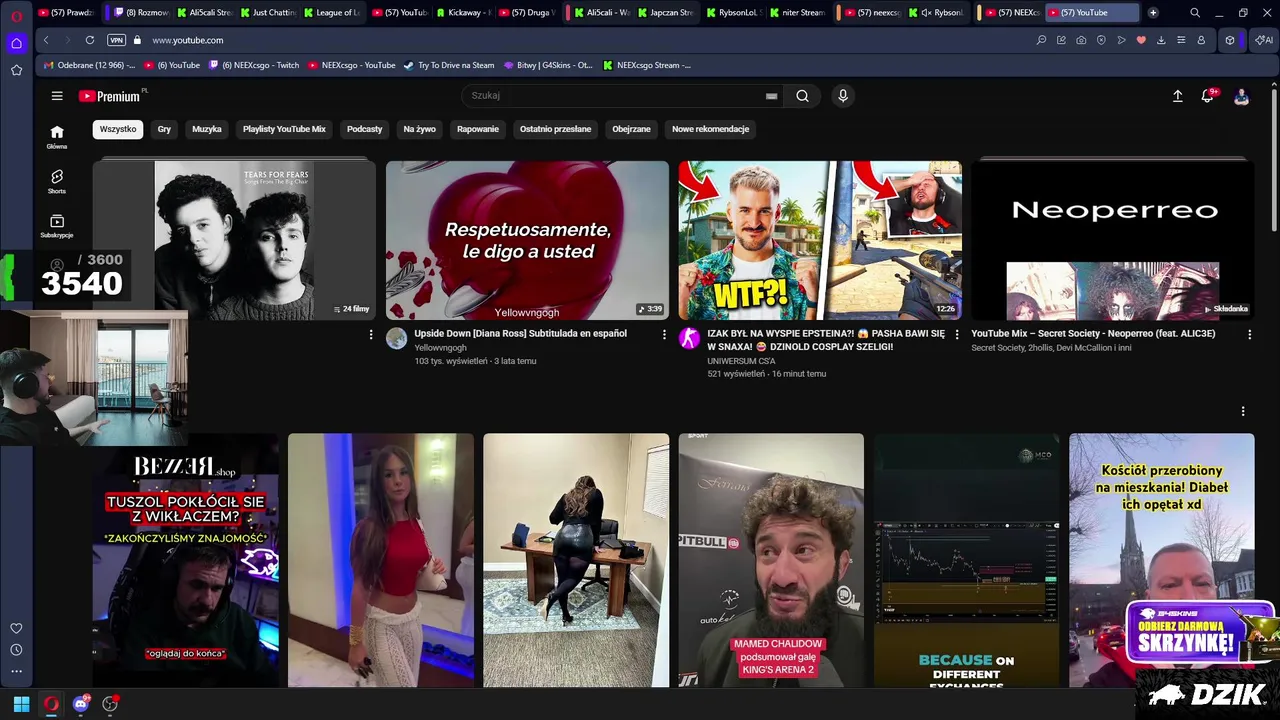The height and width of the screenshot is (720, 1280).
Task: Select the Na żywo filter chip
Action: (419, 129)
